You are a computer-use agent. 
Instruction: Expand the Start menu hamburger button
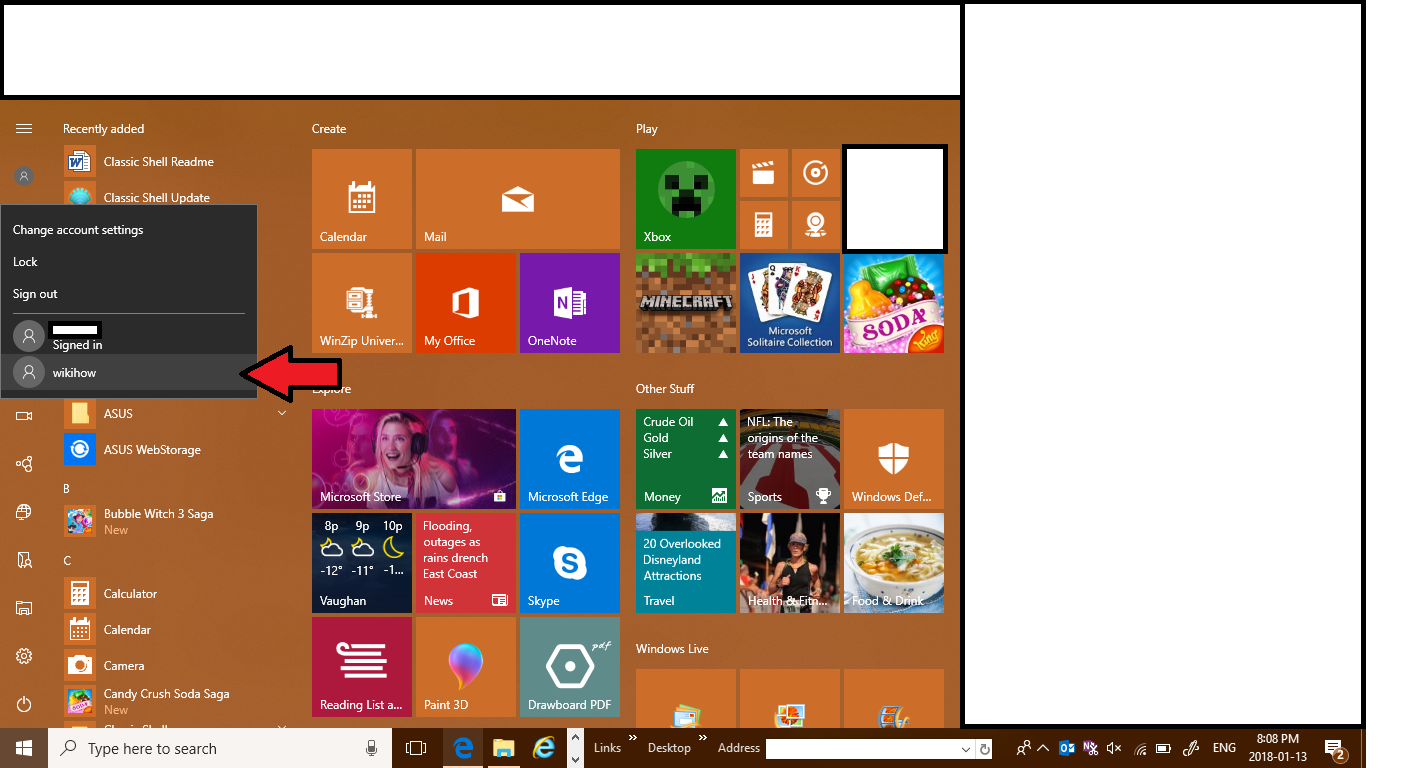pos(24,128)
